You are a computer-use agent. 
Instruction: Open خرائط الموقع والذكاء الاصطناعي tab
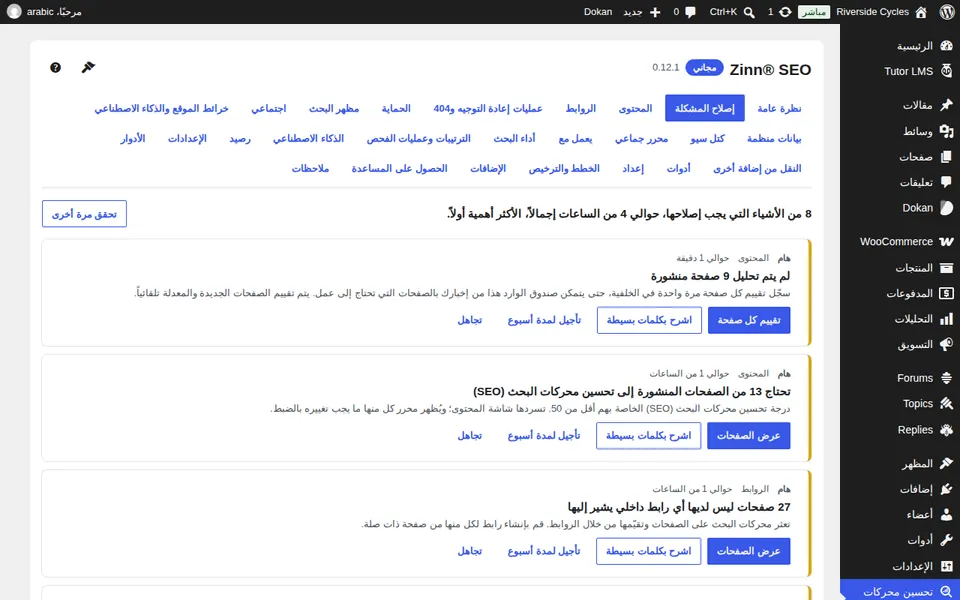coord(162,108)
